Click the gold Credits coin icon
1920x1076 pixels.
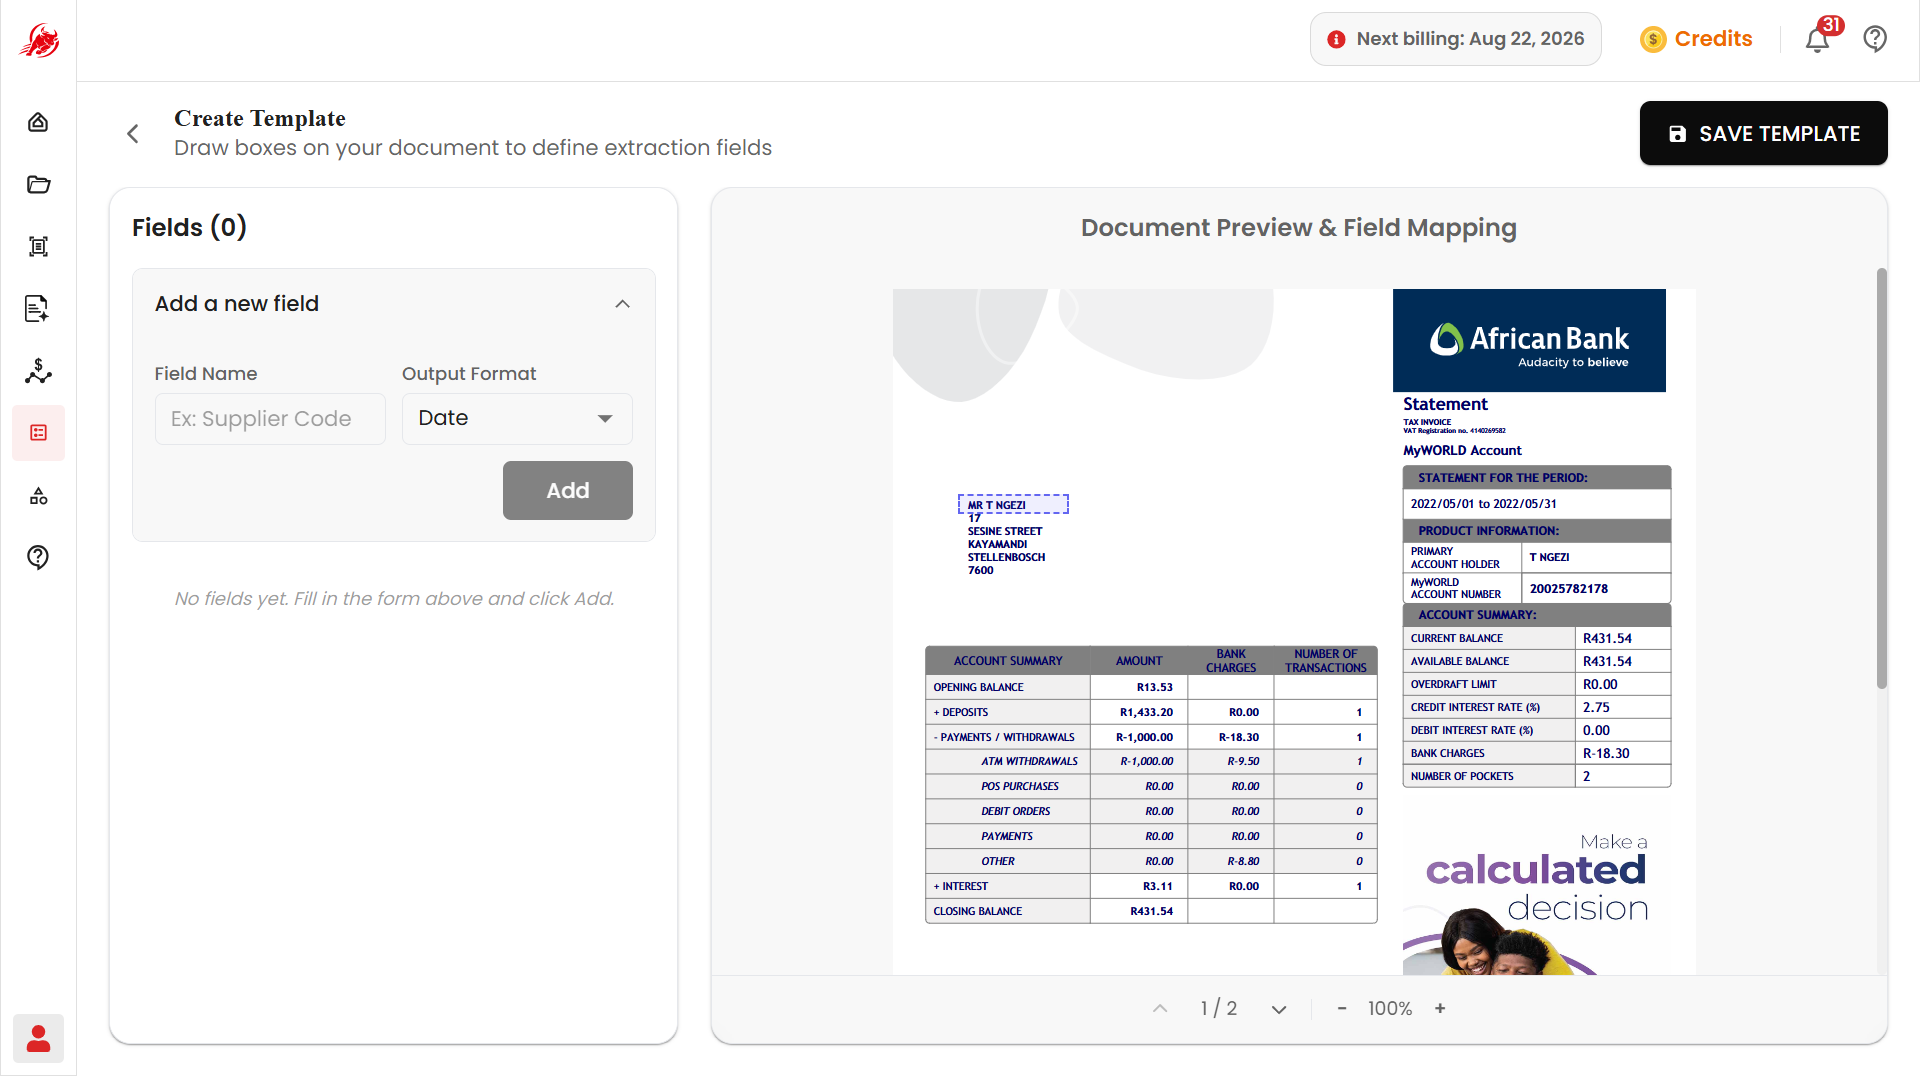1653,39
